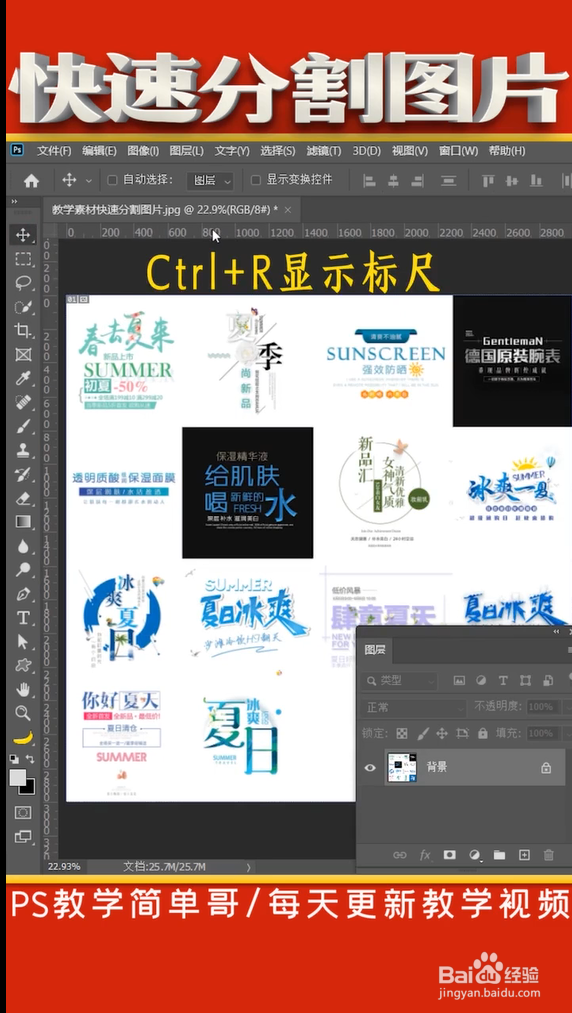The height and width of the screenshot is (1013, 572).
Task: Select the Blur tool
Action: point(23,546)
